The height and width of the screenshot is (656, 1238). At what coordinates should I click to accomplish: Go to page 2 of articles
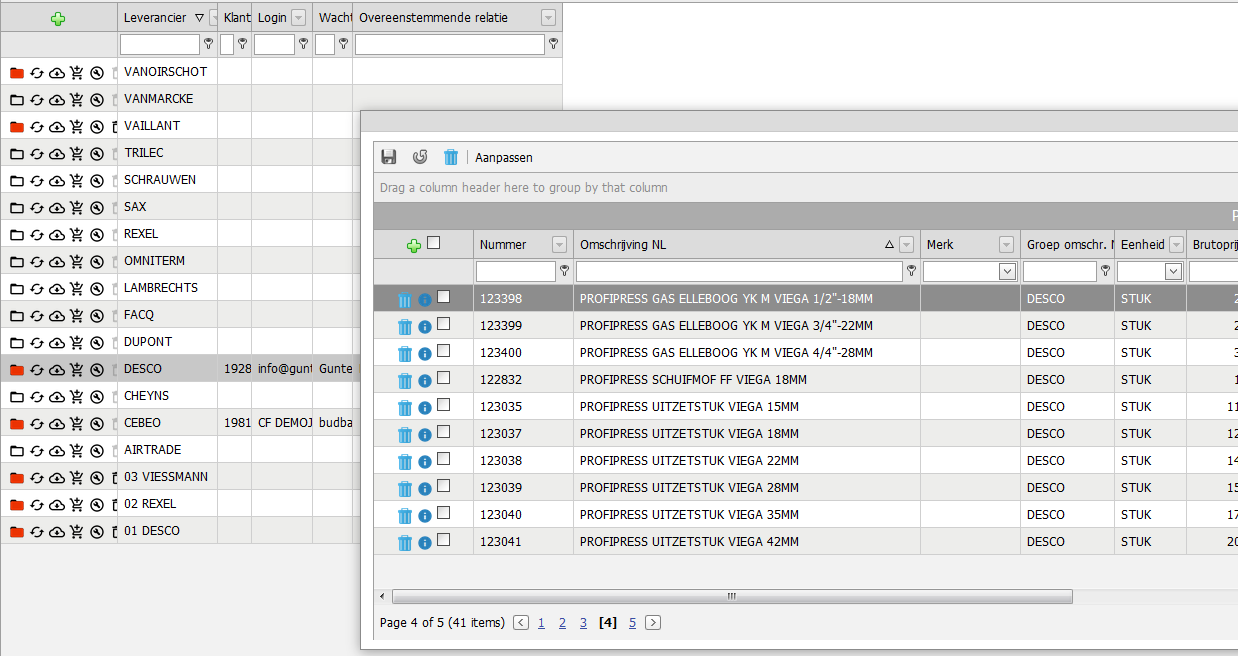pos(562,623)
